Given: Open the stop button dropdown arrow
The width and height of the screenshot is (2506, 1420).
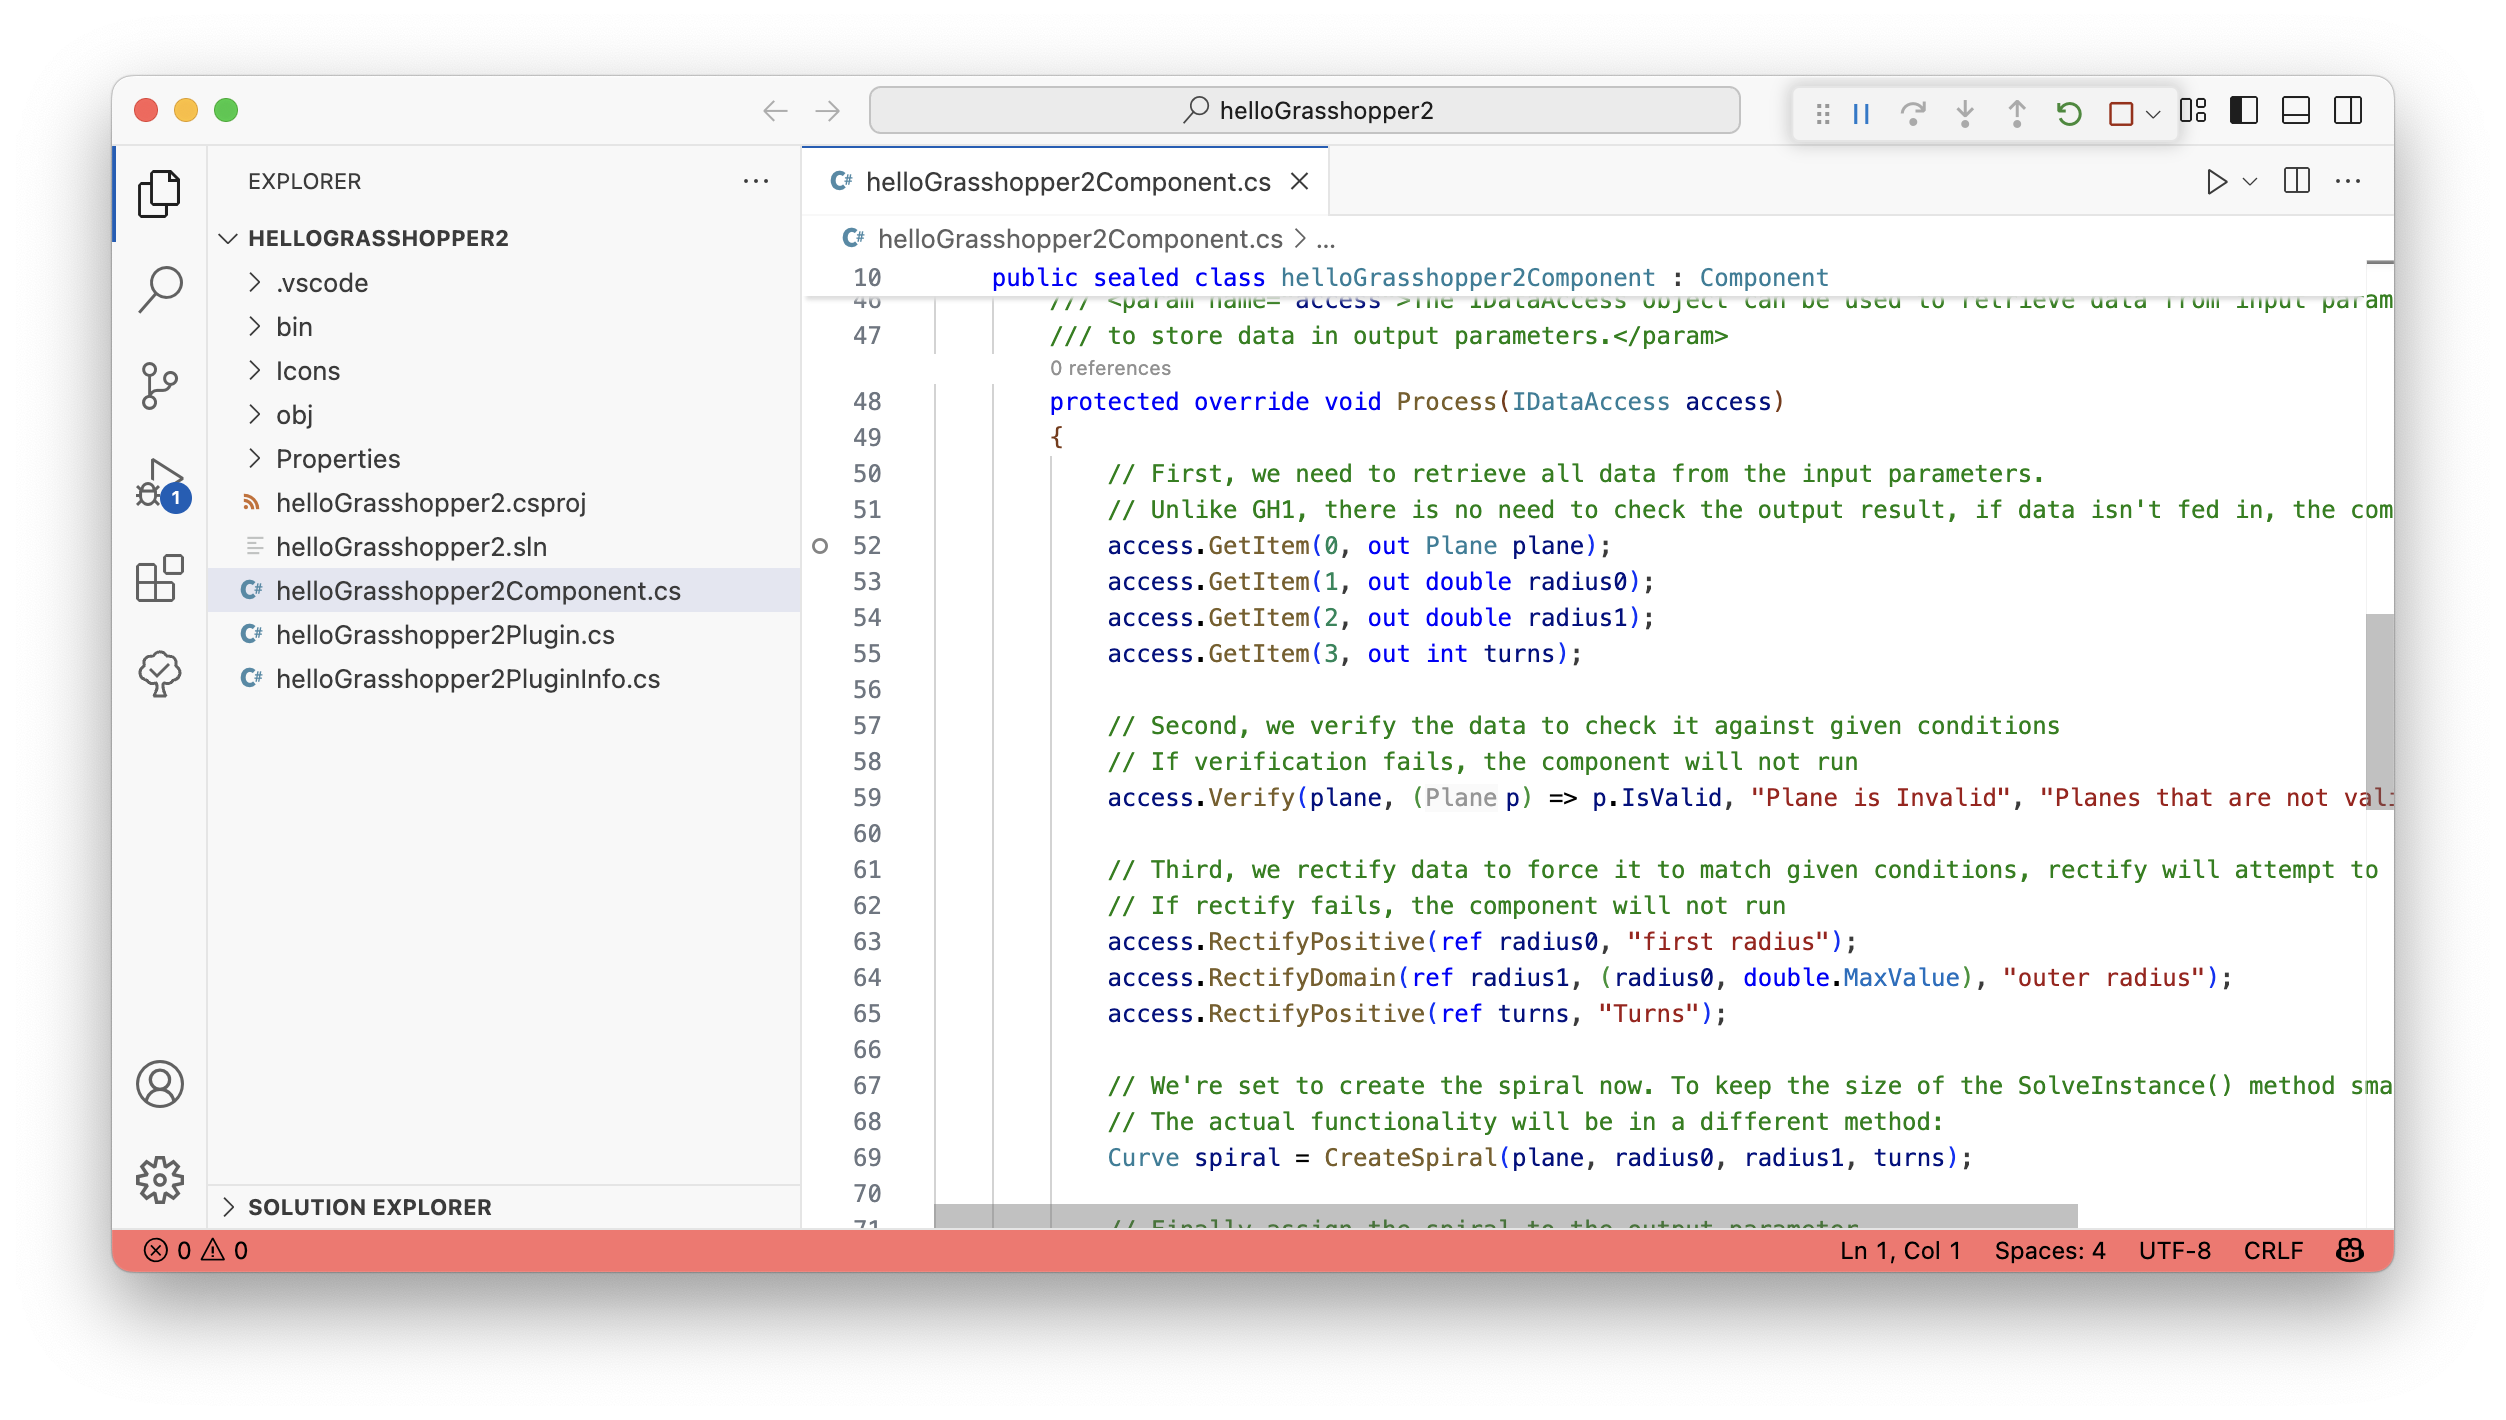Looking at the screenshot, I should pos(2153,114).
